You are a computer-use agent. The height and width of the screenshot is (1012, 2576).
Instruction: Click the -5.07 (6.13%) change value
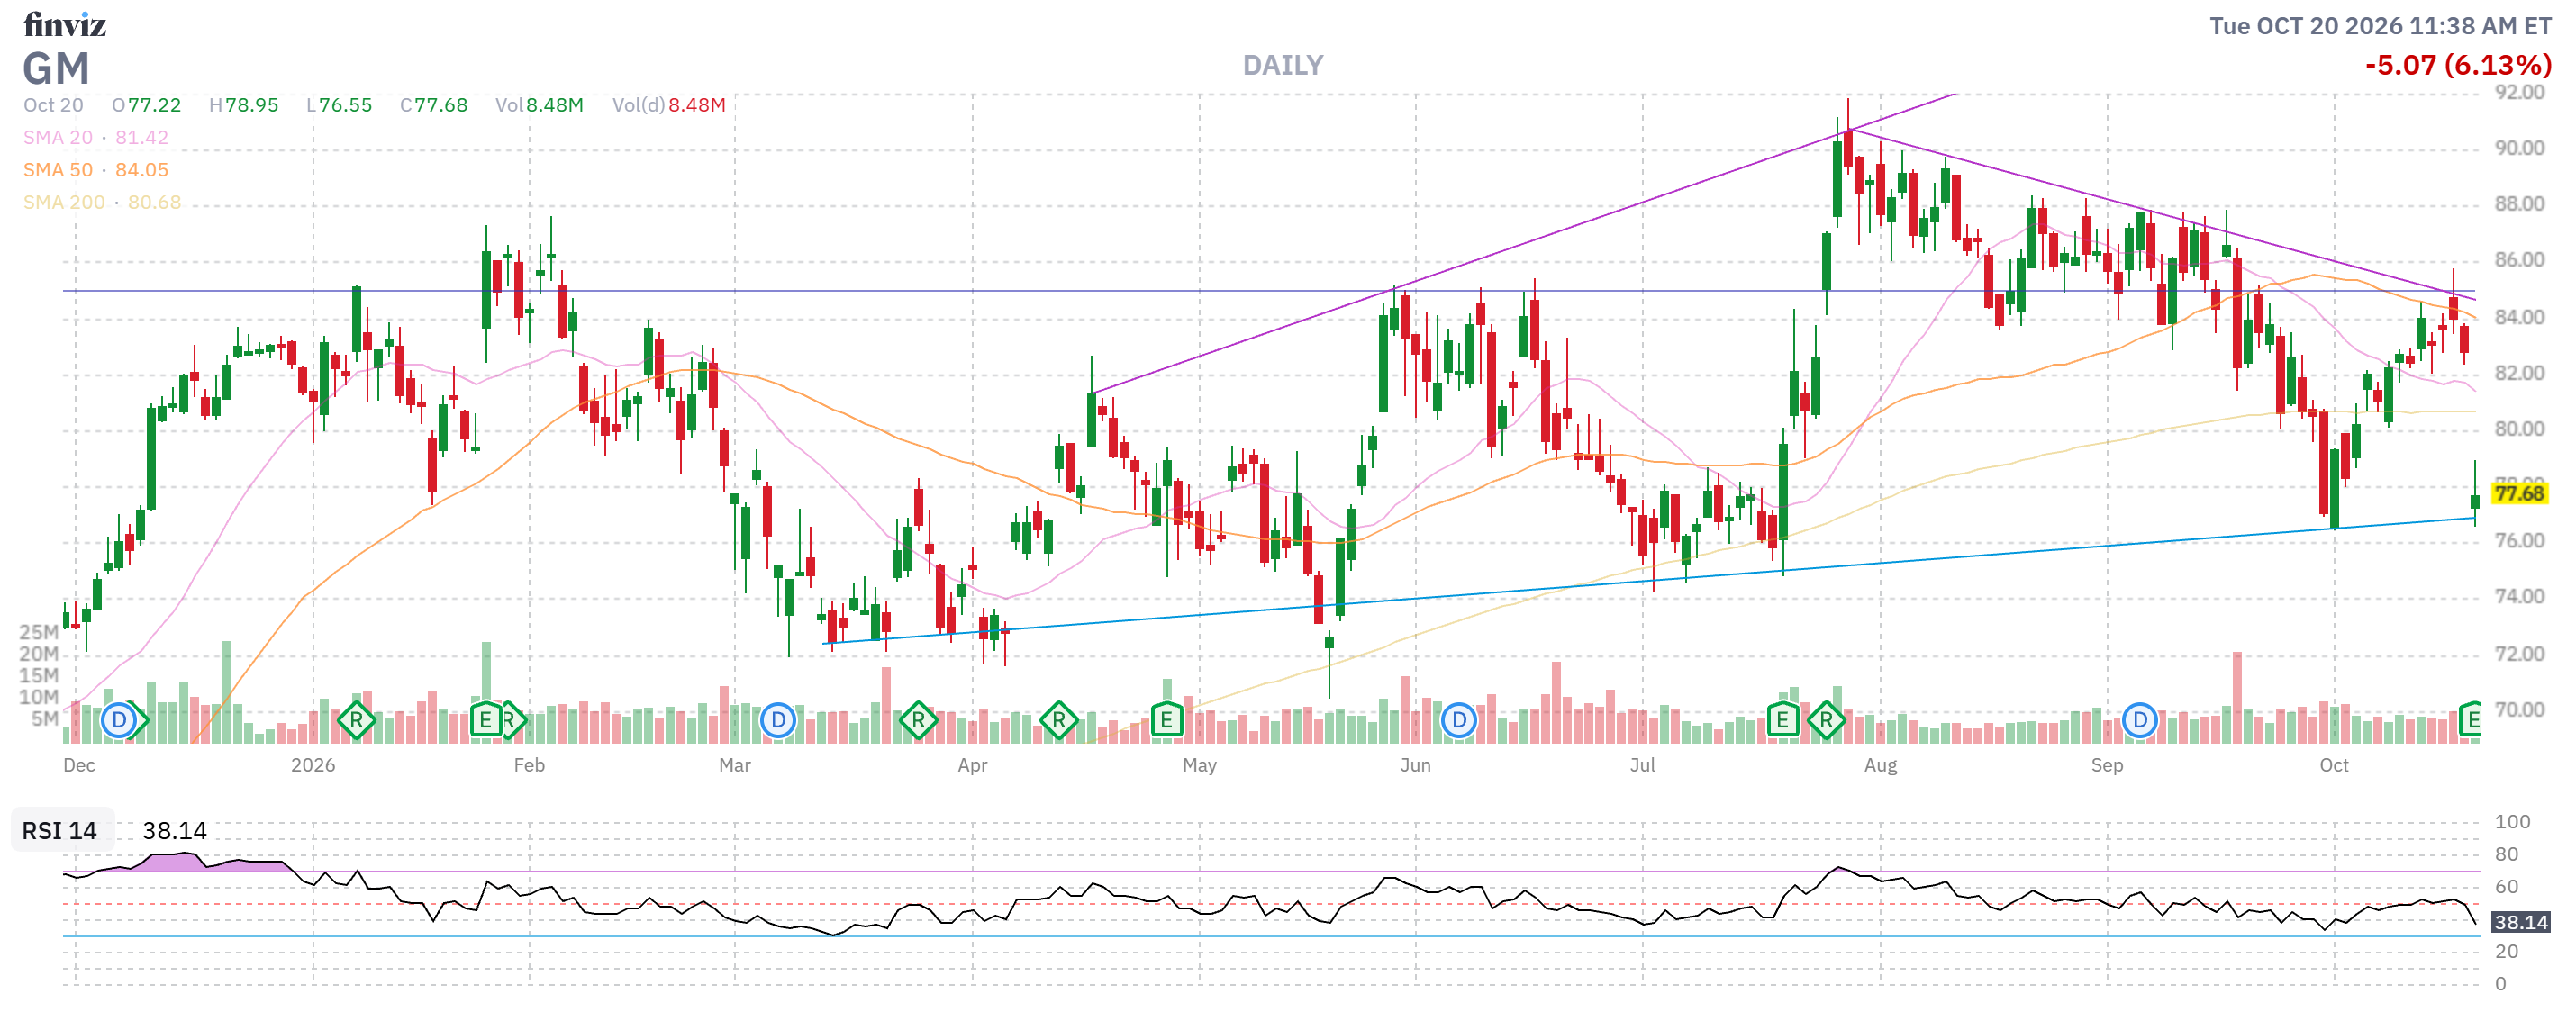[x=2458, y=65]
